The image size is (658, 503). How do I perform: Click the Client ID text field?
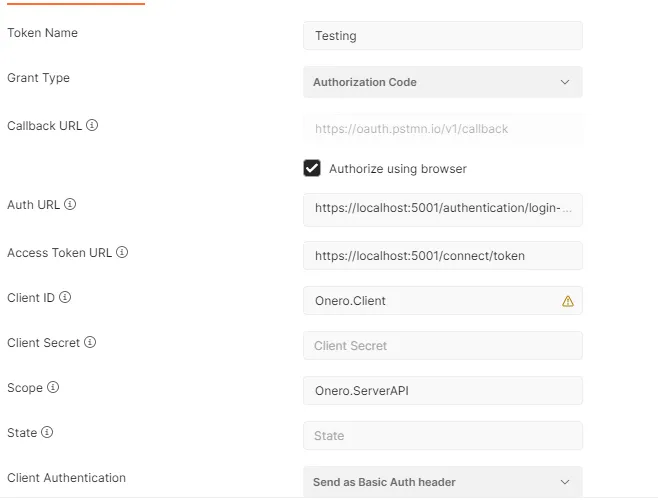[430, 301]
